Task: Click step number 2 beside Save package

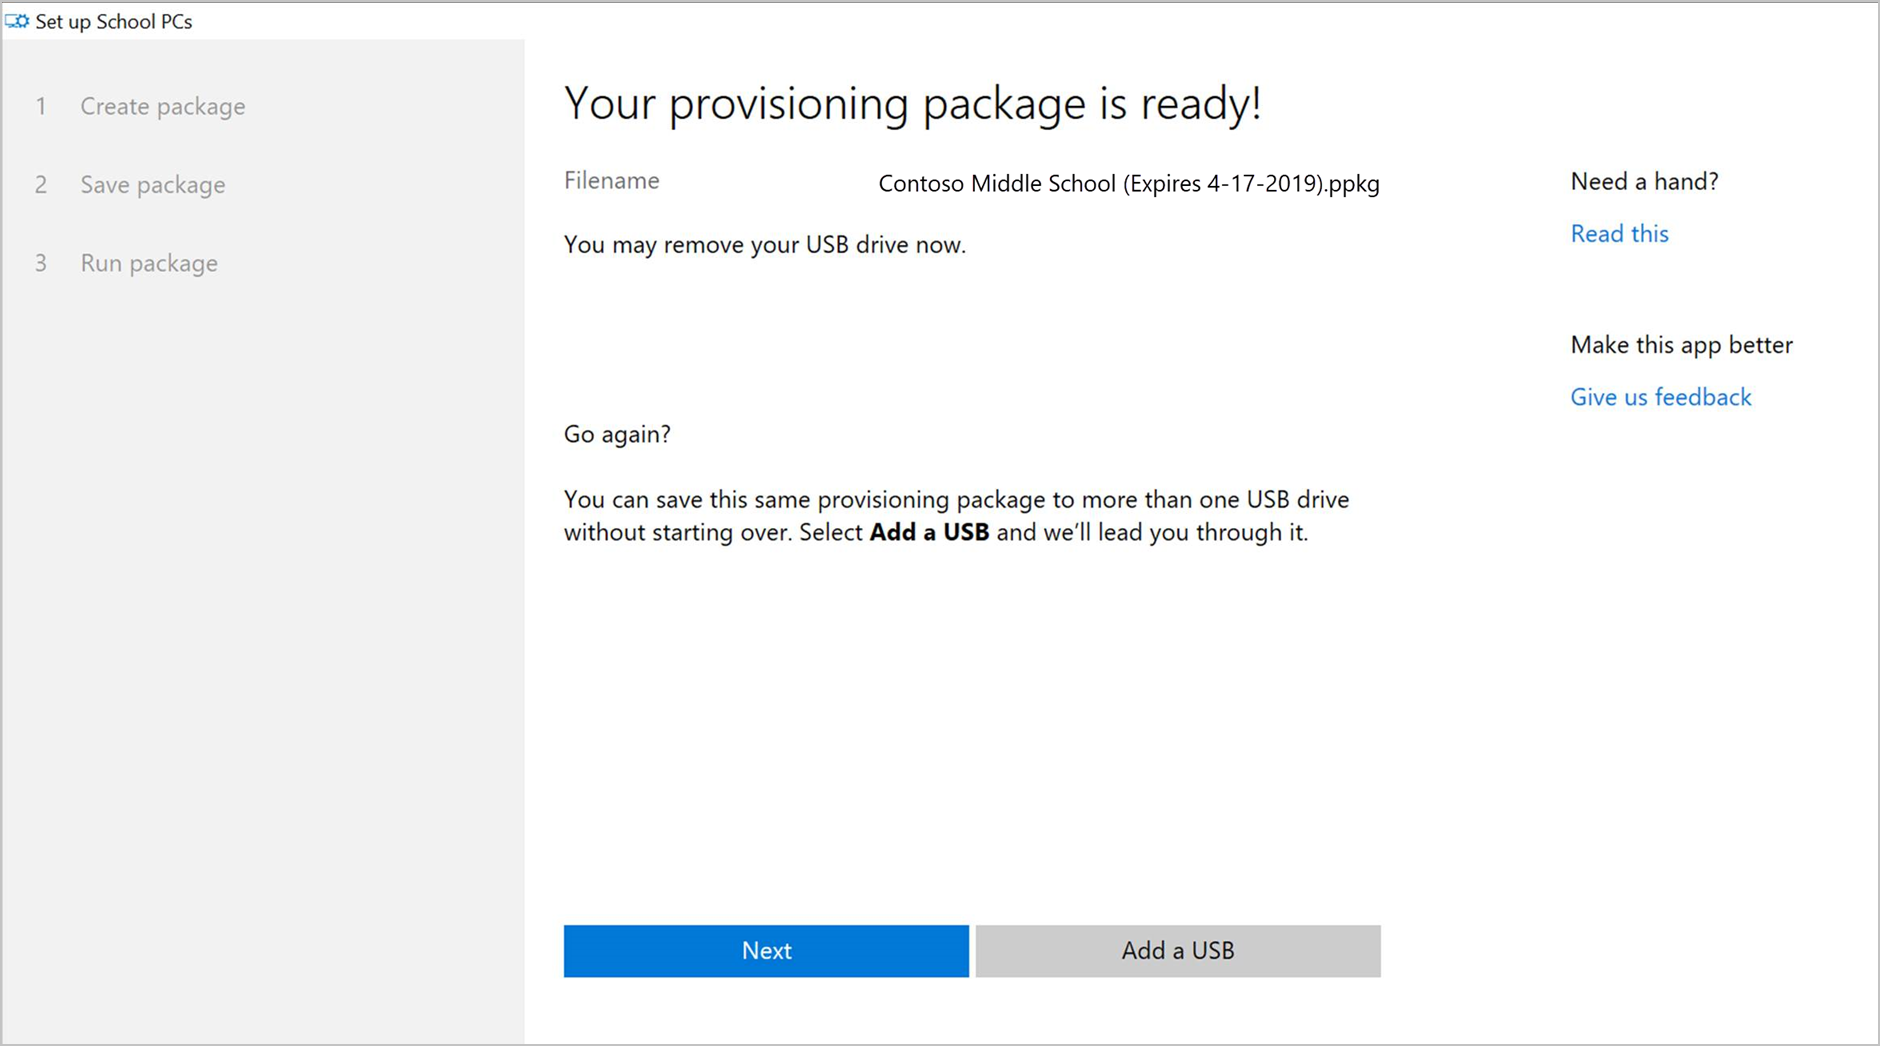Action: pos(41,185)
